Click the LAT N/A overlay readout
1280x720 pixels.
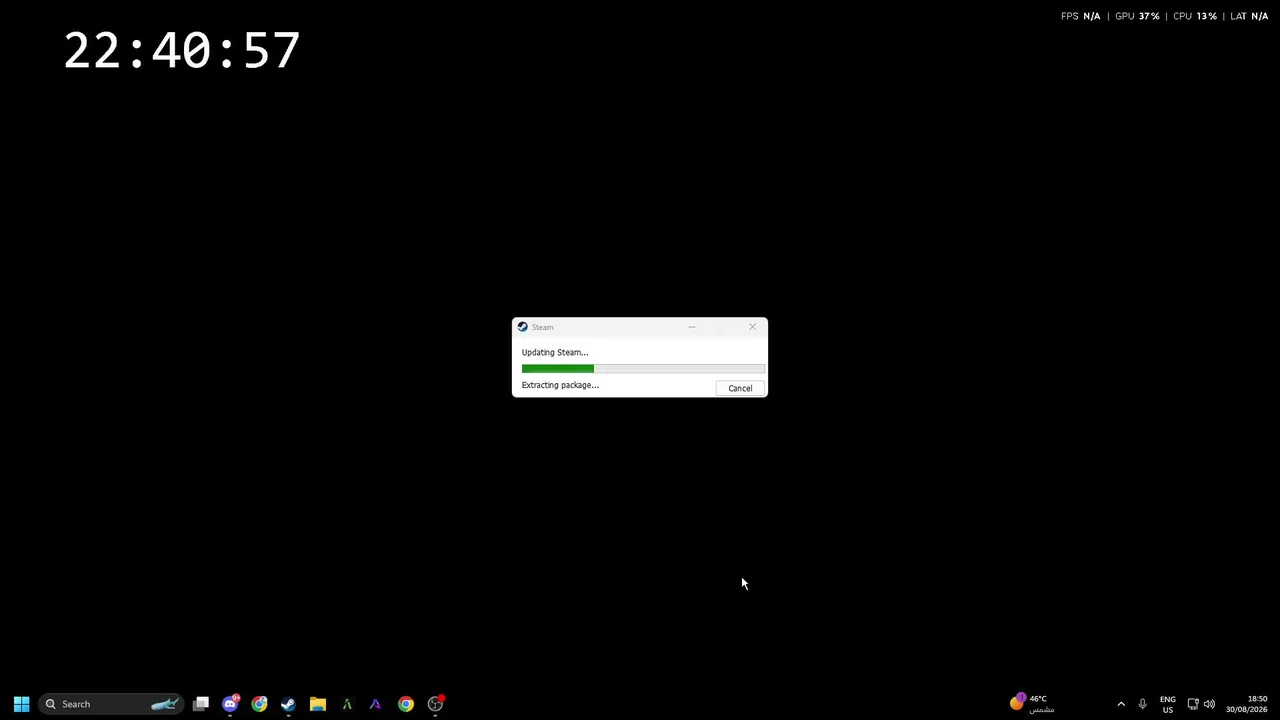1249,16
